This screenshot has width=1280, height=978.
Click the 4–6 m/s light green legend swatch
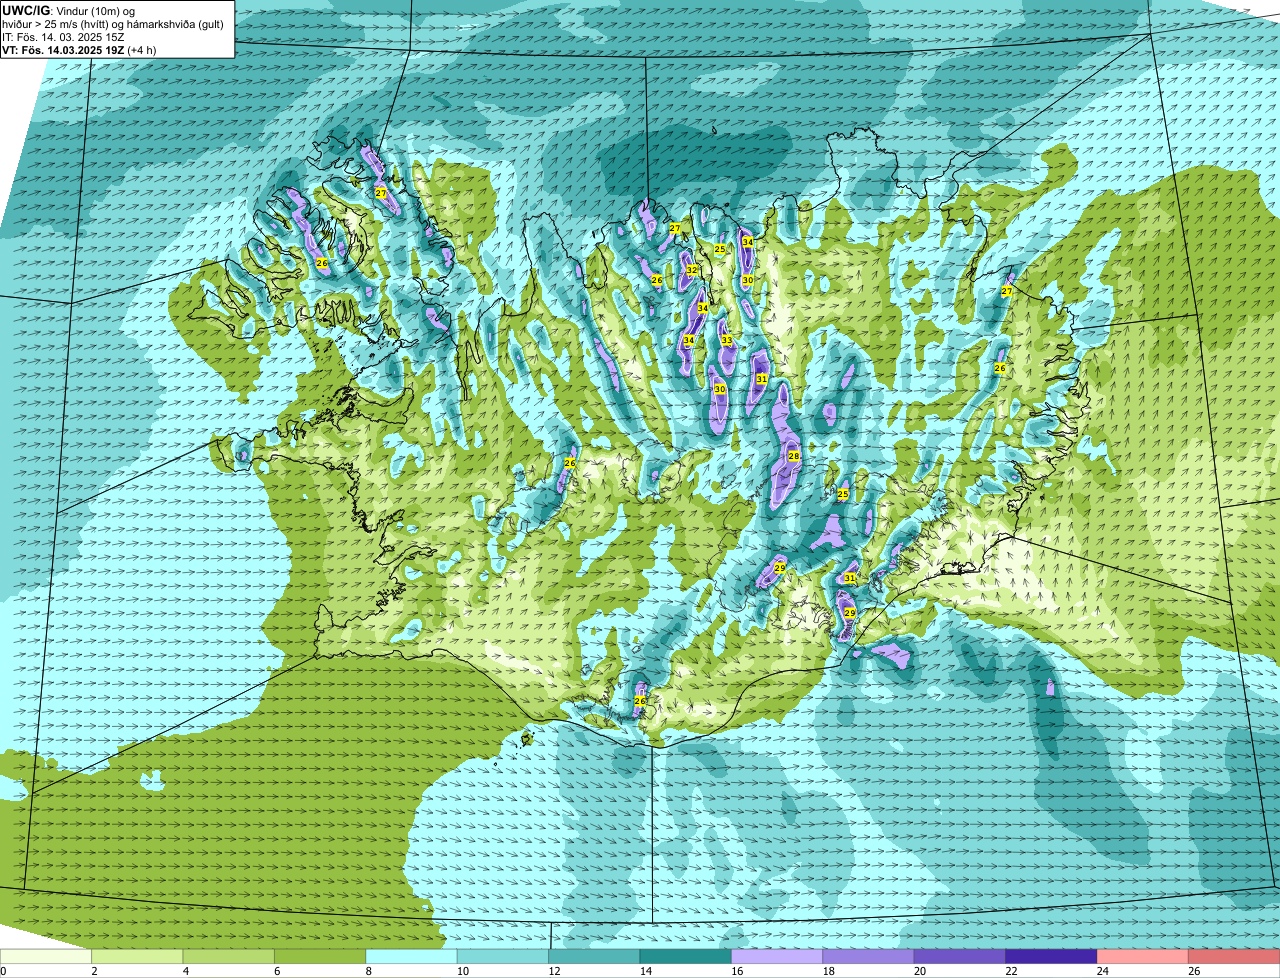[x=230, y=957]
